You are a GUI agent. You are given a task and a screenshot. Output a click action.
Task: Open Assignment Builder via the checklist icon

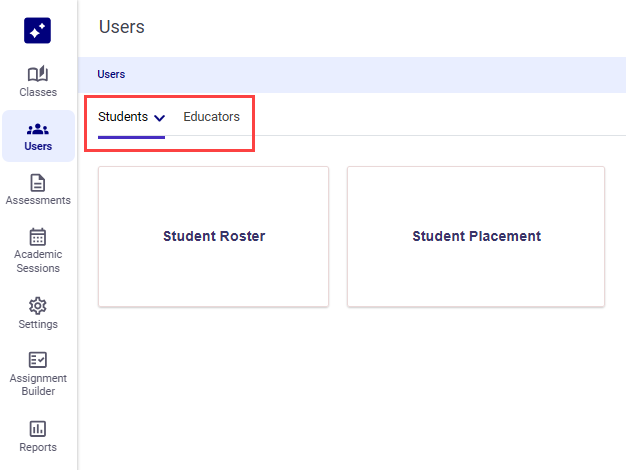pos(38,360)
